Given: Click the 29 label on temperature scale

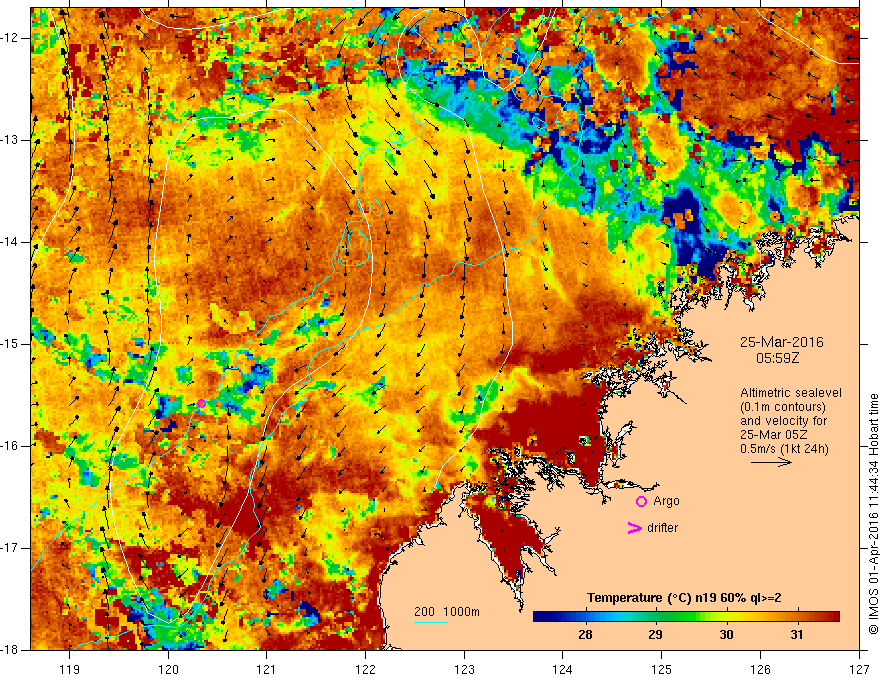Looking at the screenshot, I should click(x=655, y=635).
